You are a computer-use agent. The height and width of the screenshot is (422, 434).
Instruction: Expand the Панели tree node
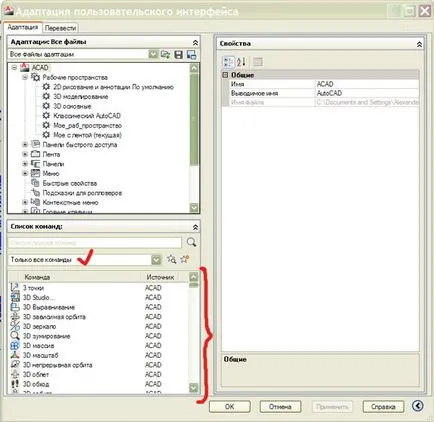point(25,164)
